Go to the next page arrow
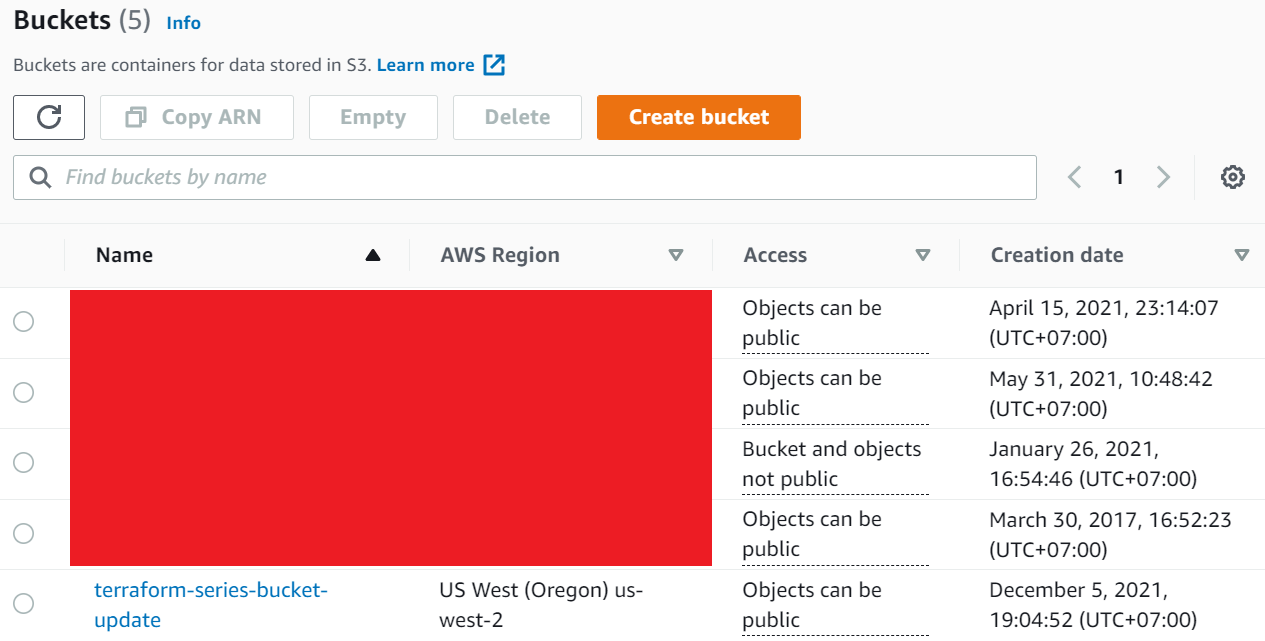The height and width of the screenshot is (641, 1265). coord(1163,177)
